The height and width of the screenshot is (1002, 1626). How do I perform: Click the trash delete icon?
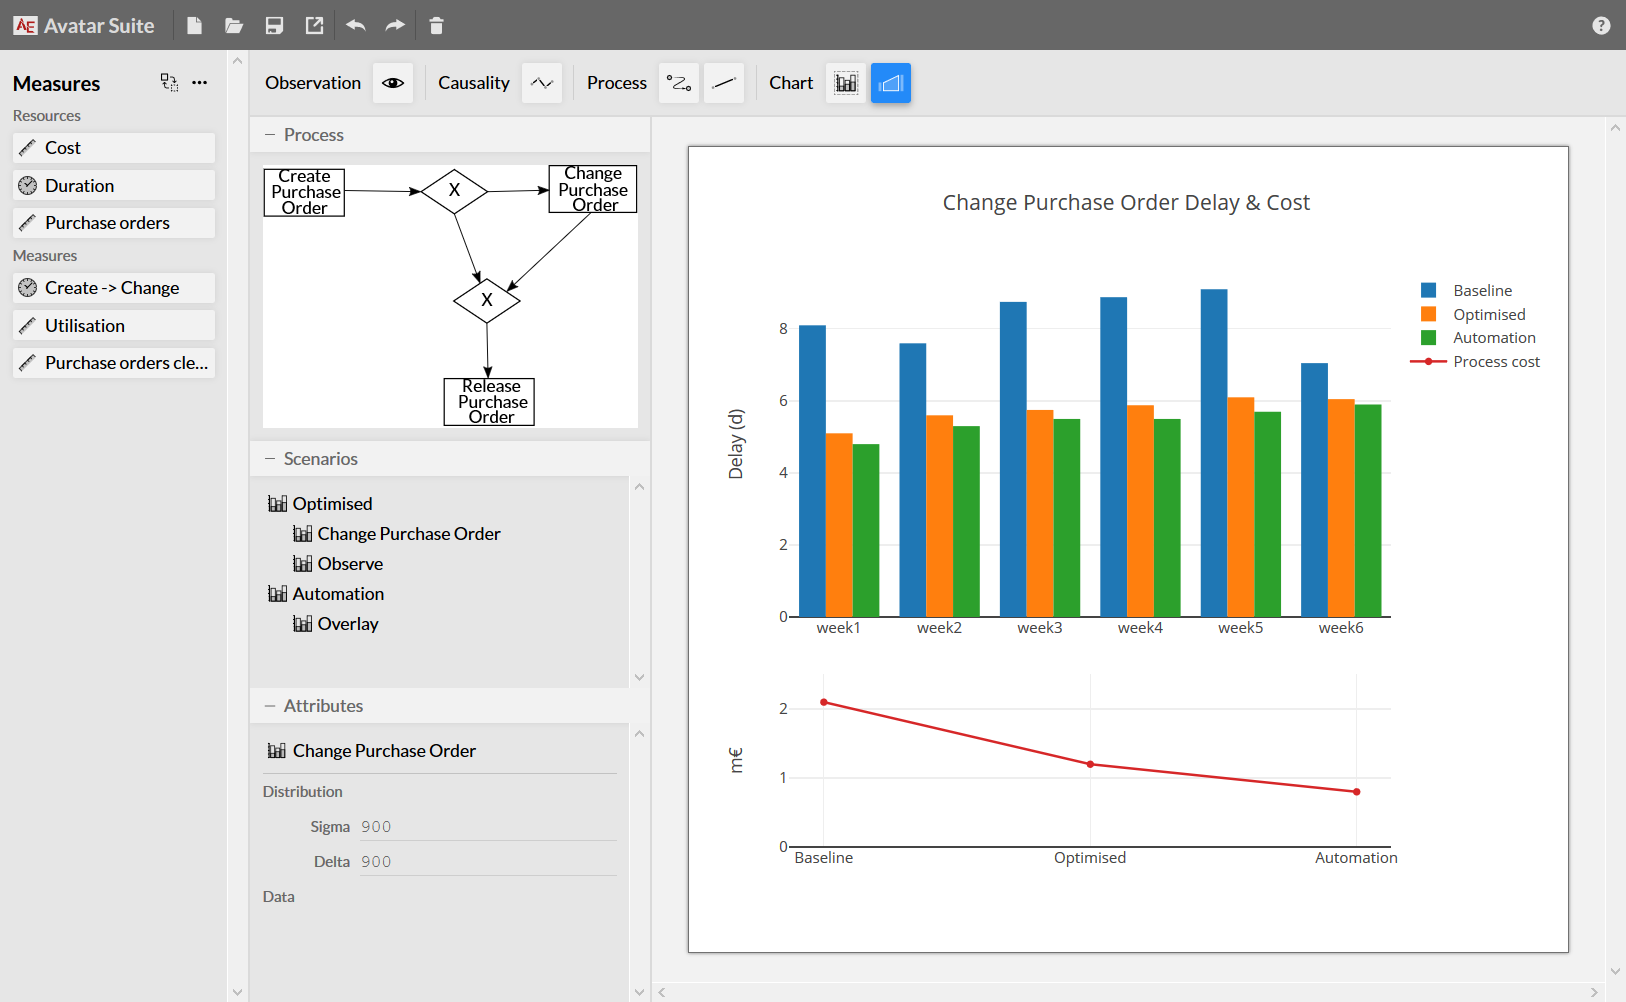tap(436, 26)
